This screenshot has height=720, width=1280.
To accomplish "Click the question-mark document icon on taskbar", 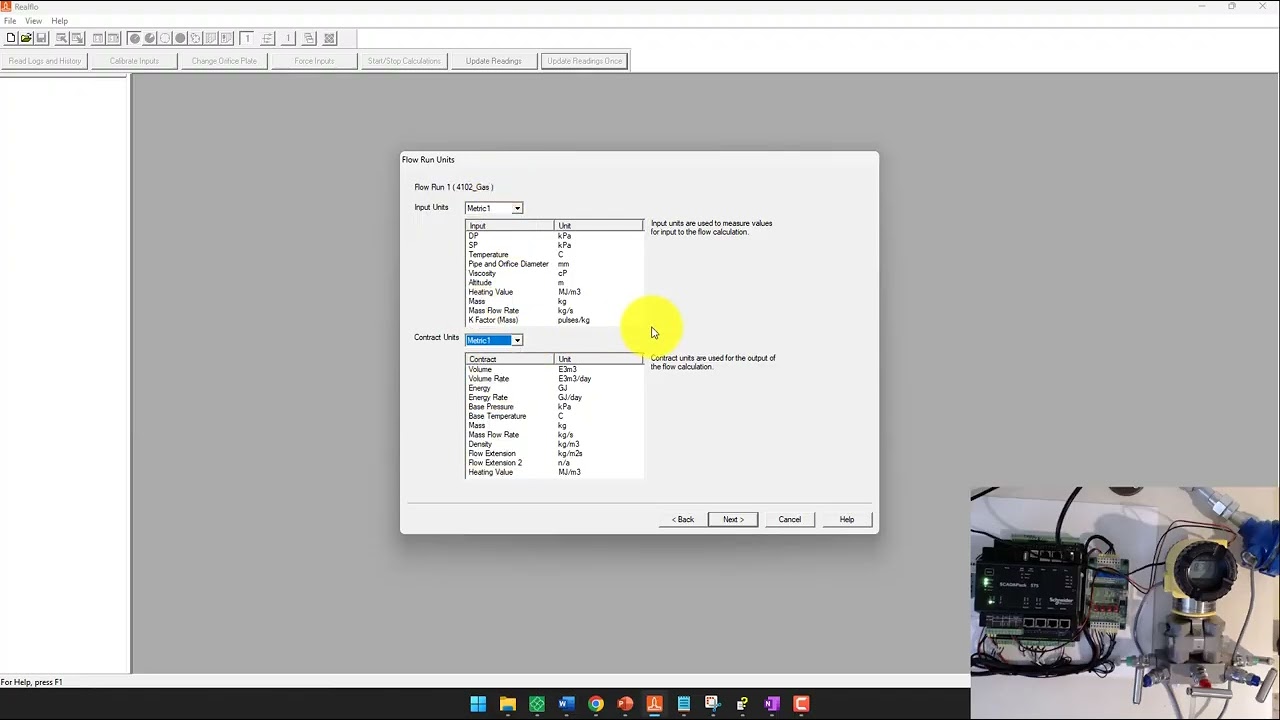I will [742, 704].
